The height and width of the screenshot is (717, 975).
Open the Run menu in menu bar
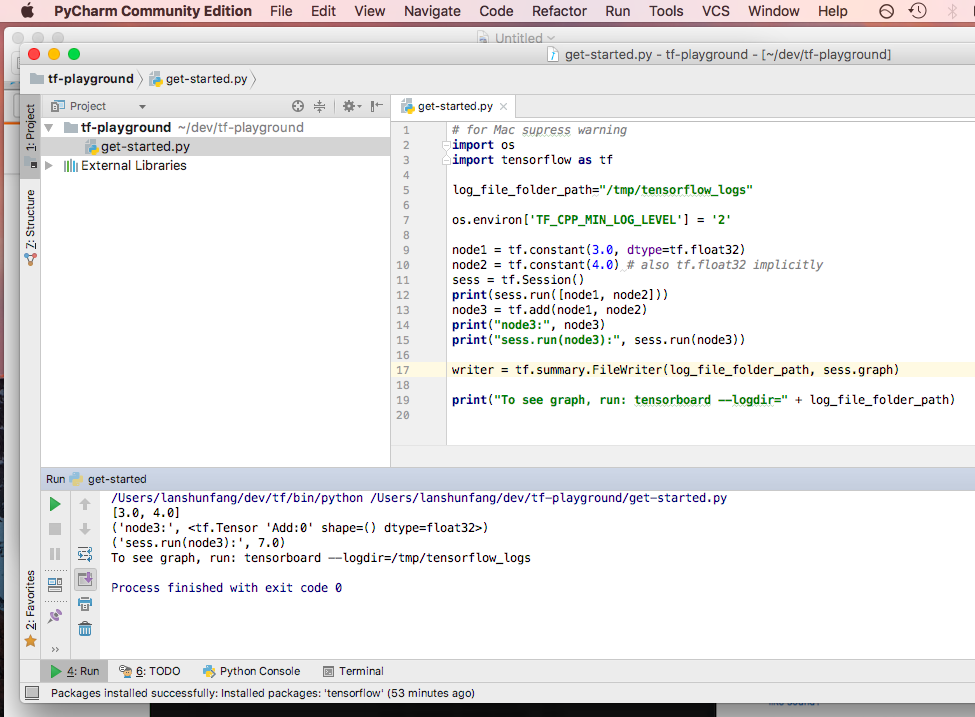point(617,11)
